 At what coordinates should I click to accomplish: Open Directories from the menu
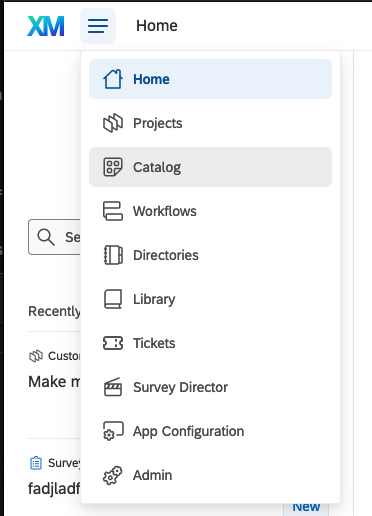(x=210, y=255)
